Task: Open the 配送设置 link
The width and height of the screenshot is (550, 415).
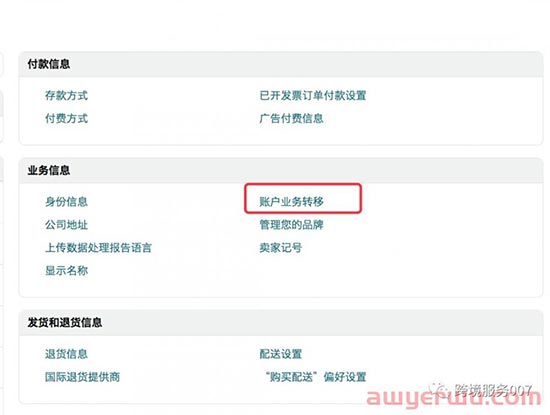Action: pos(281,354)
